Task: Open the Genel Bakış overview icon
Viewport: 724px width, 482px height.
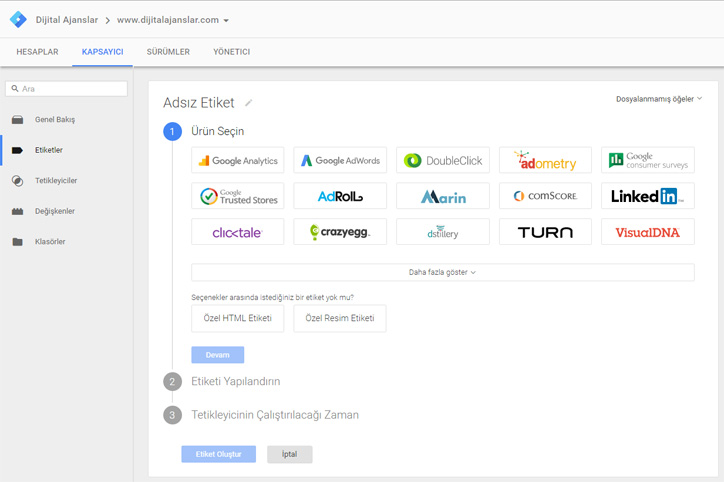Action: pyautogui.click(x=18, y=120)
